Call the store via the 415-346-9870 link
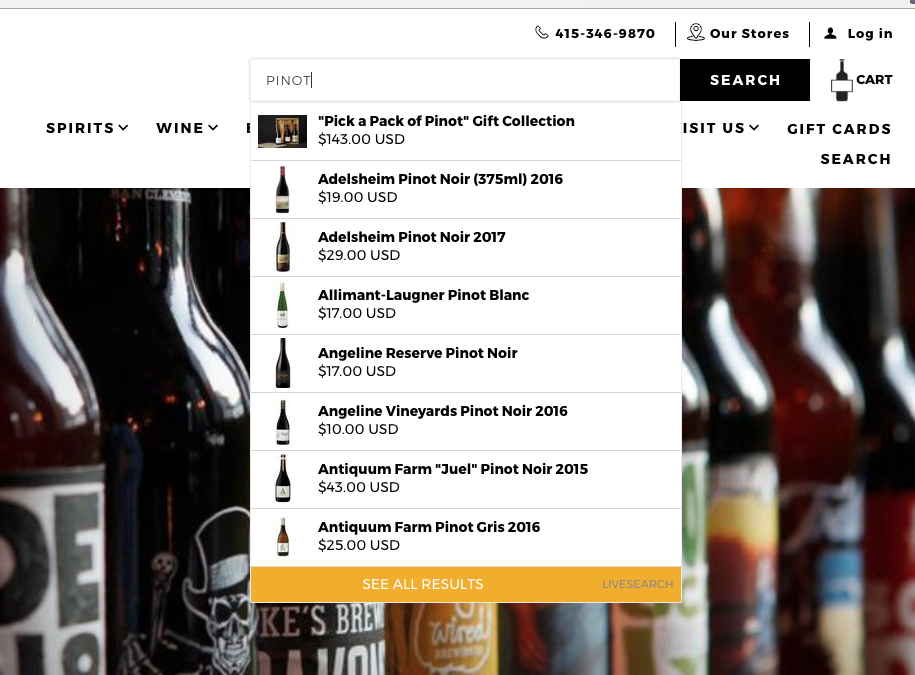Image resolution: width=915 pixels, height=675 pixels. click(604, 33)
